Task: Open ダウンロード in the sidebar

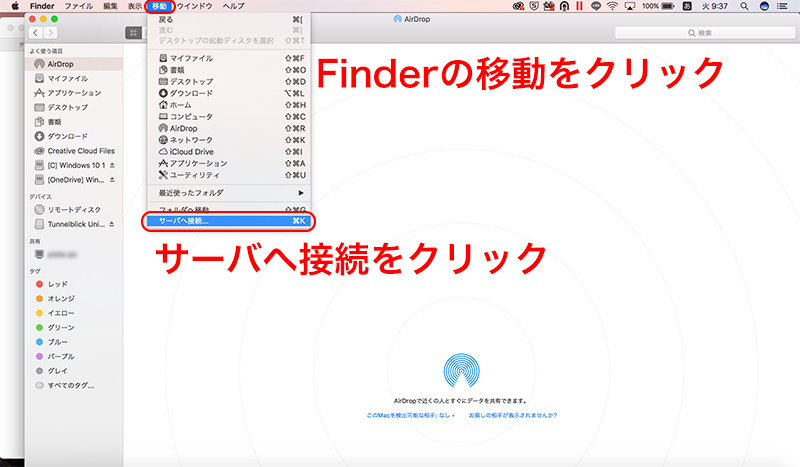Action: (74, 136)
